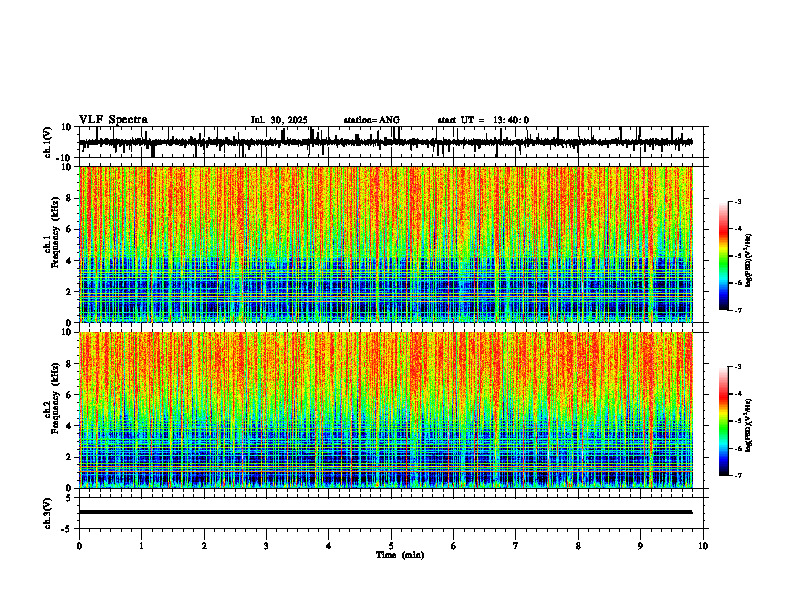The width and height of the screenshot is (792, 612).
Task: Click inside the ch.2 spectrogram panel
Action: pyautogui.click(x=385, y=410)
